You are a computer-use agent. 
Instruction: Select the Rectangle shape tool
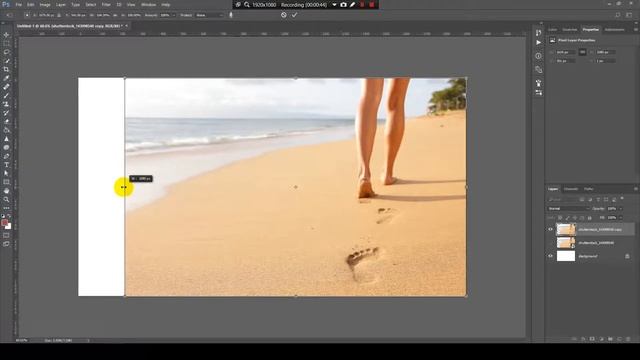[x=6, y=182]
